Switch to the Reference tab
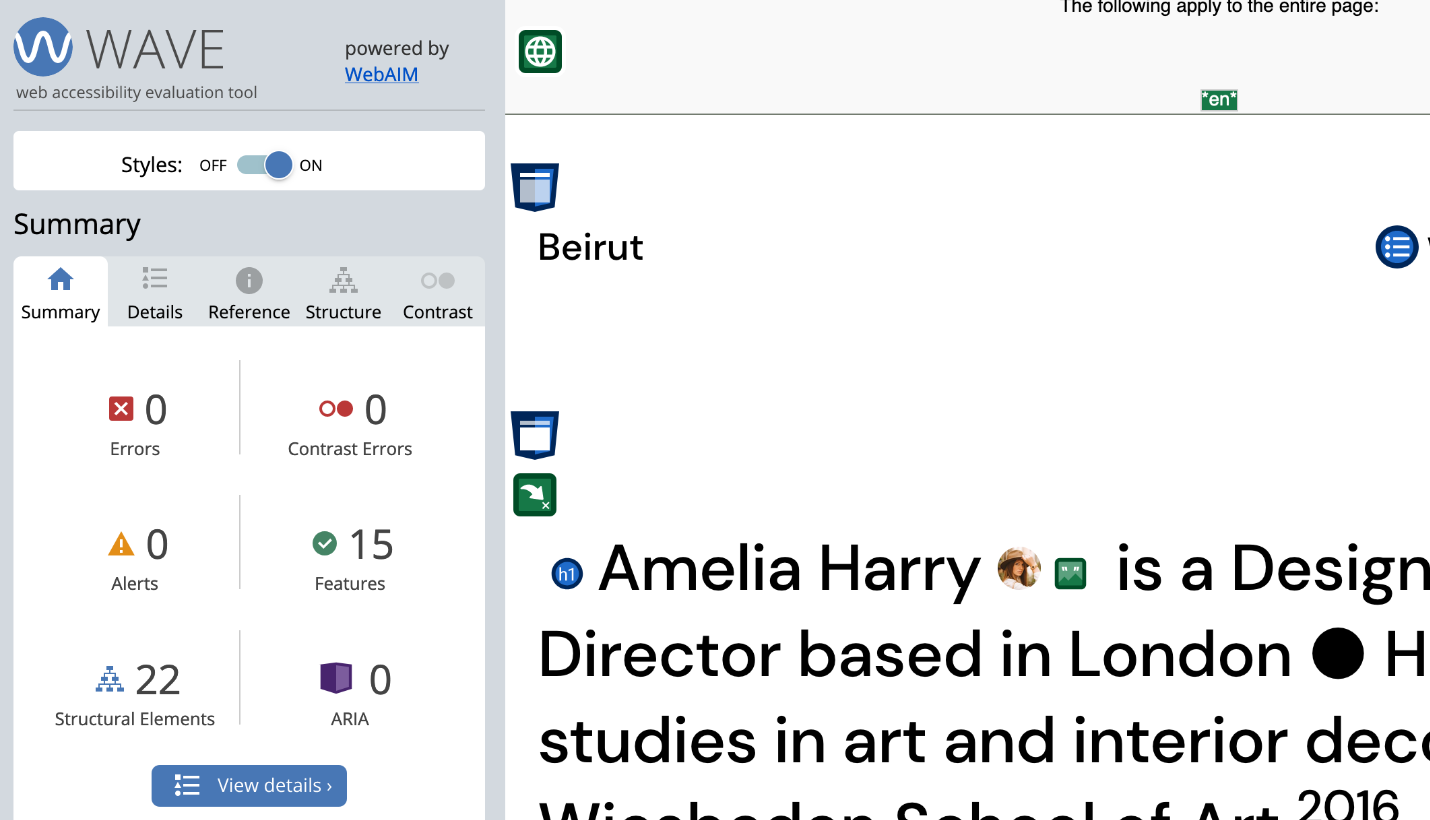The image size is (1430, 820). pos(249,293)
